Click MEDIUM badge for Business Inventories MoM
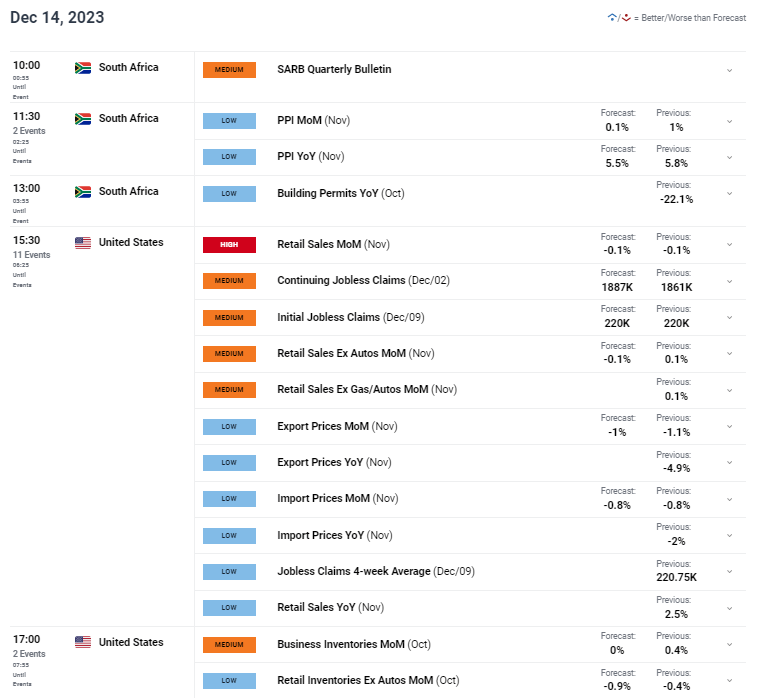The image size is (758, 698). [229, 645]
